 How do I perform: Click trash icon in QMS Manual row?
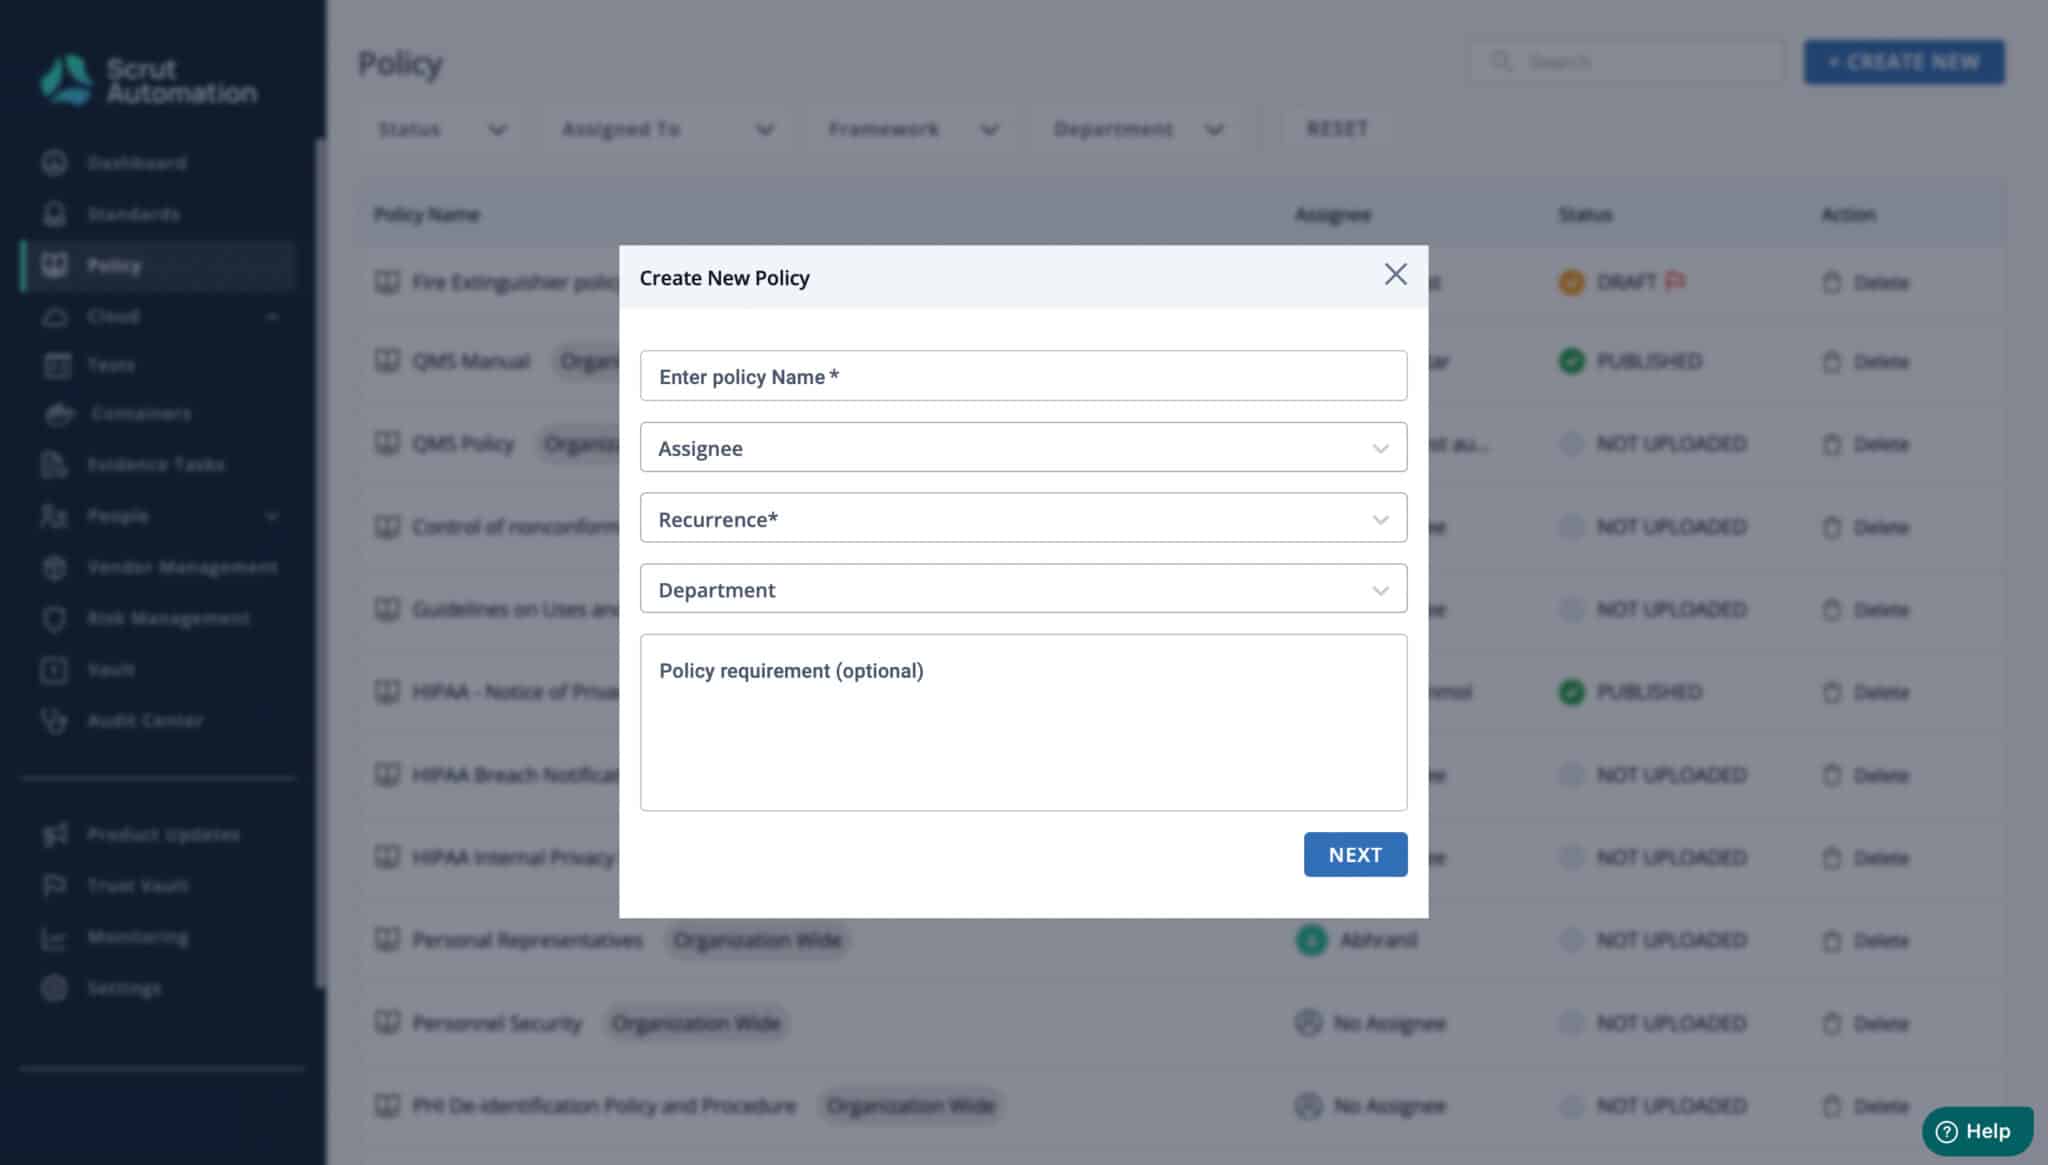[1831, 362]
